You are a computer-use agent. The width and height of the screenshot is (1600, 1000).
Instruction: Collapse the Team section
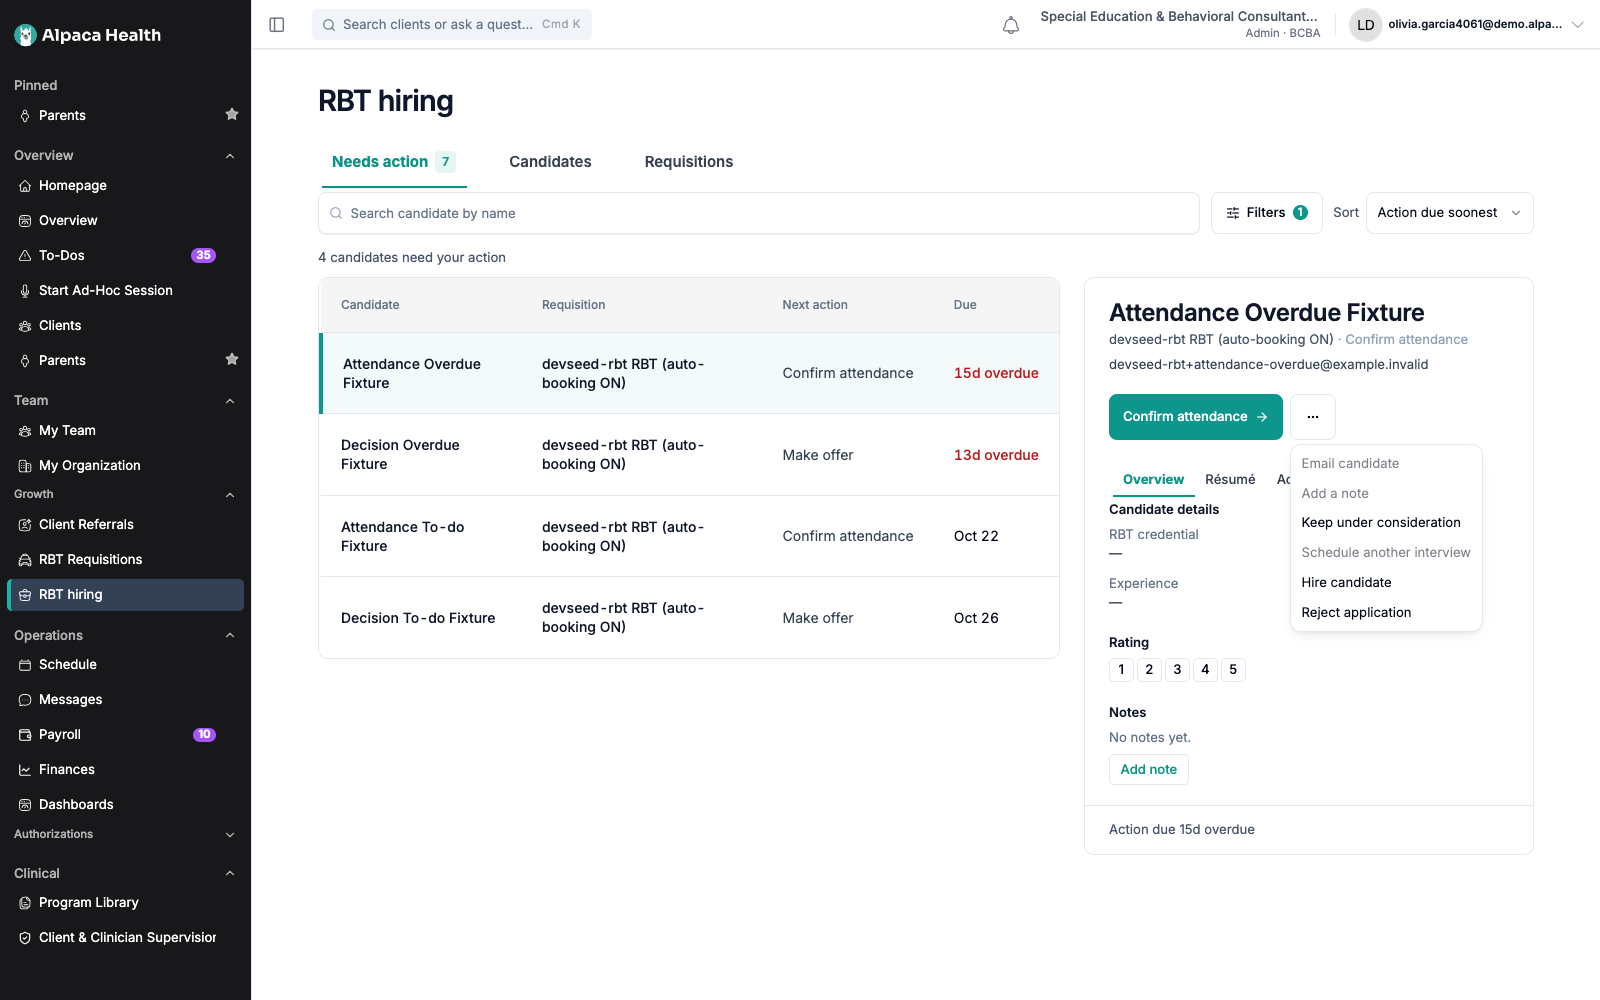tap(230, 401)
